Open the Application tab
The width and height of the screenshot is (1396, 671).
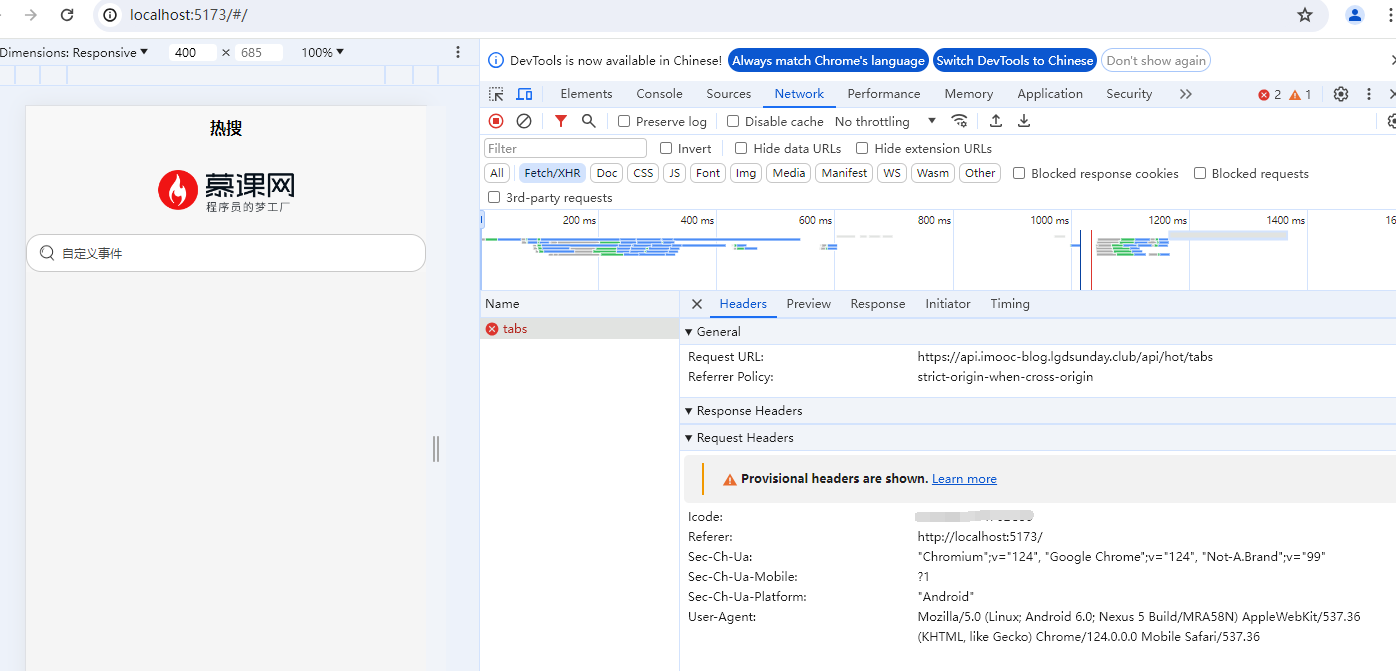pos(1050,94)
